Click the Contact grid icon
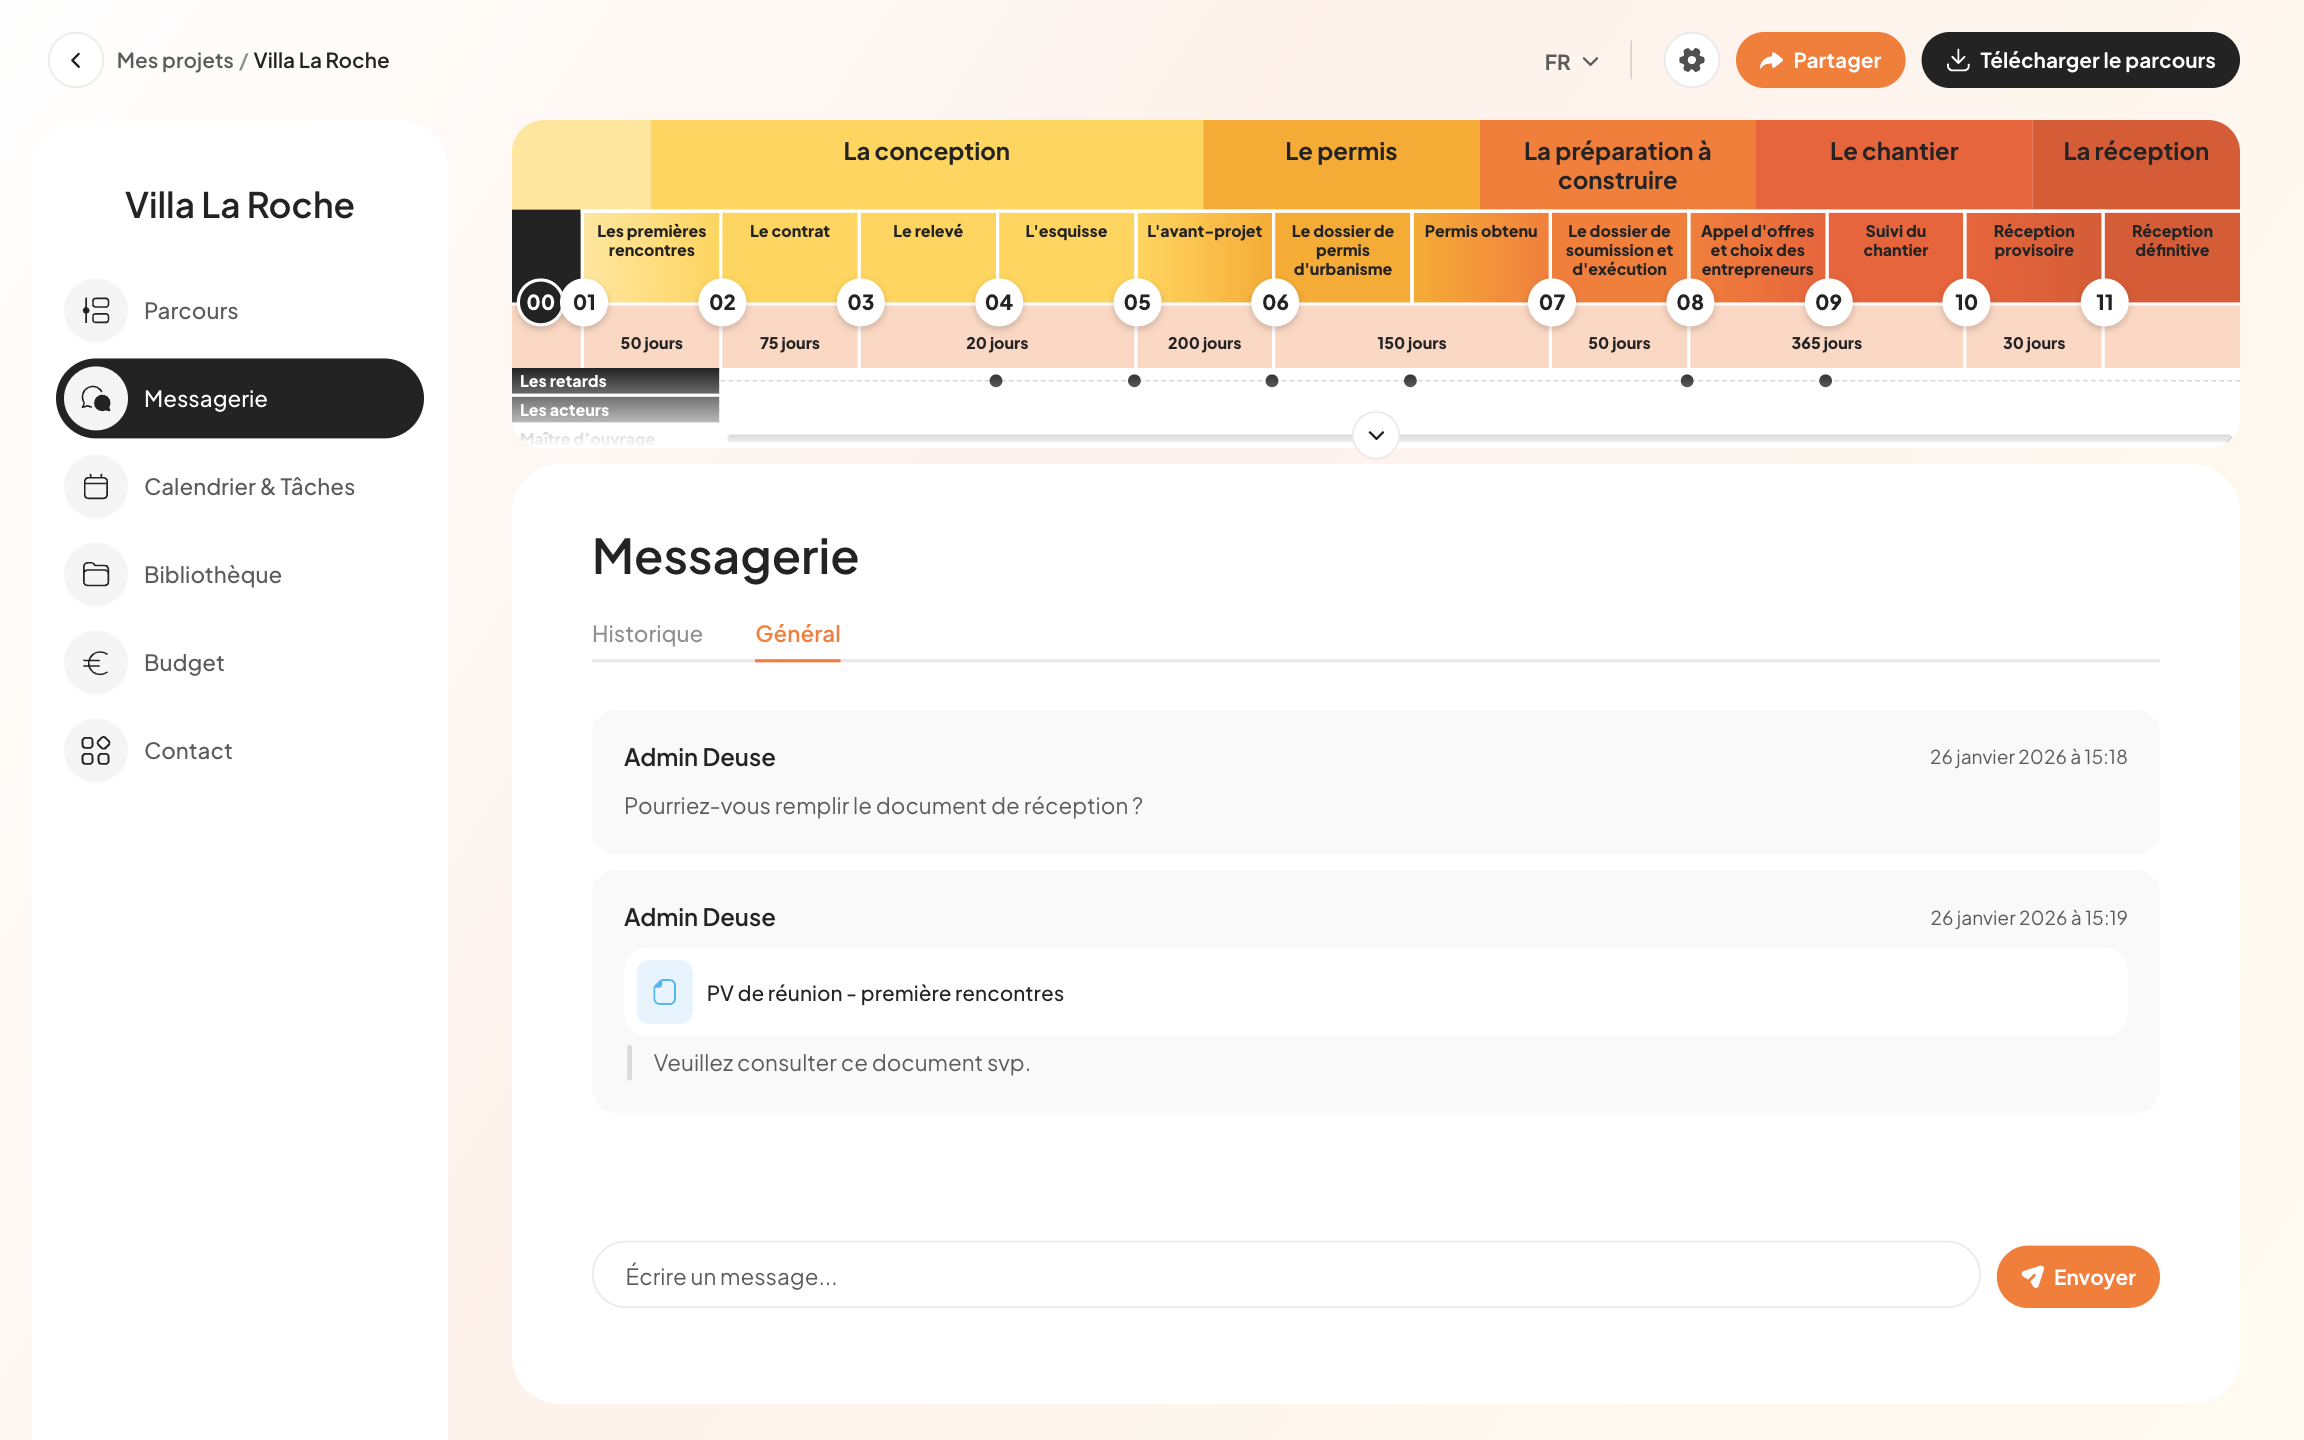Viewport: 2304px width, 1440px height. [x=96, y=751]
